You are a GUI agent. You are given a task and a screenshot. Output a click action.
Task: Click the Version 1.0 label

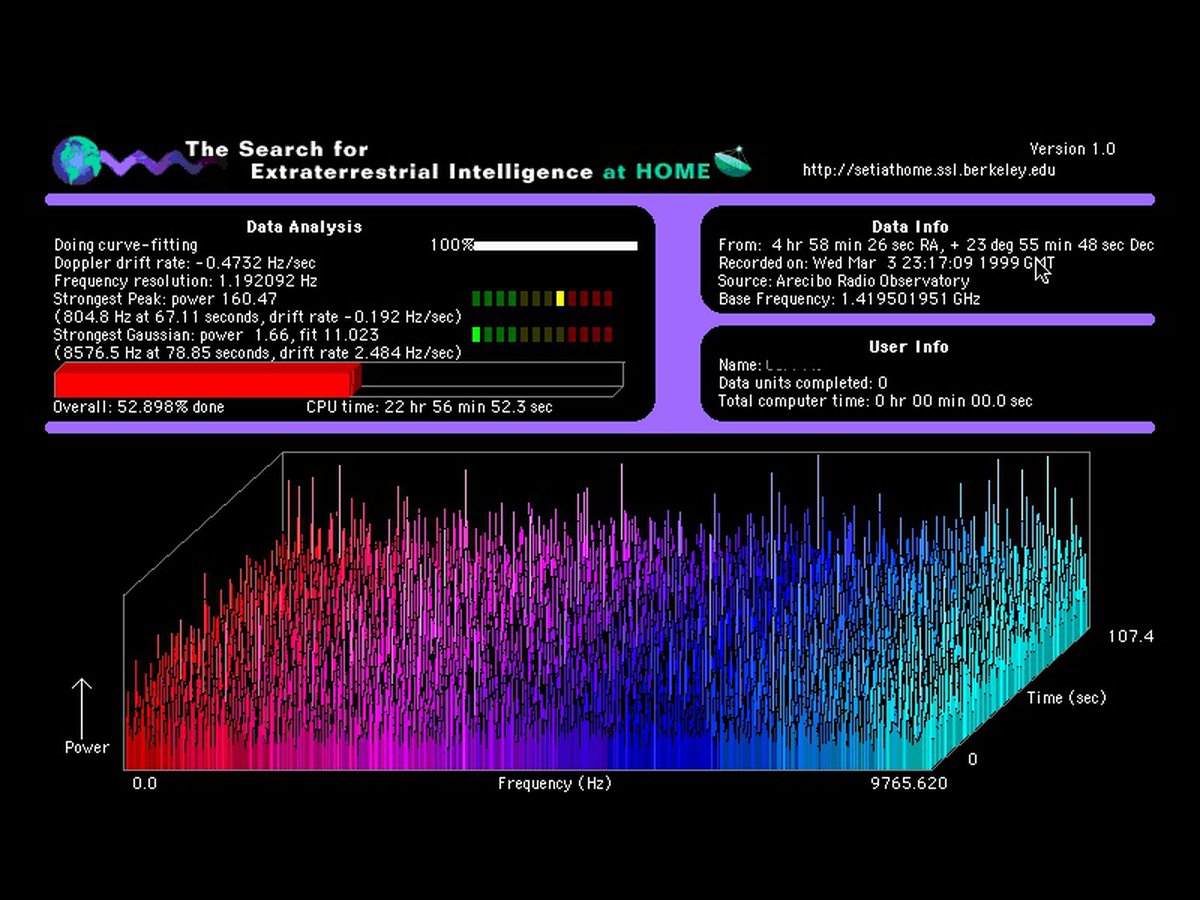[x=1072, y=149]
